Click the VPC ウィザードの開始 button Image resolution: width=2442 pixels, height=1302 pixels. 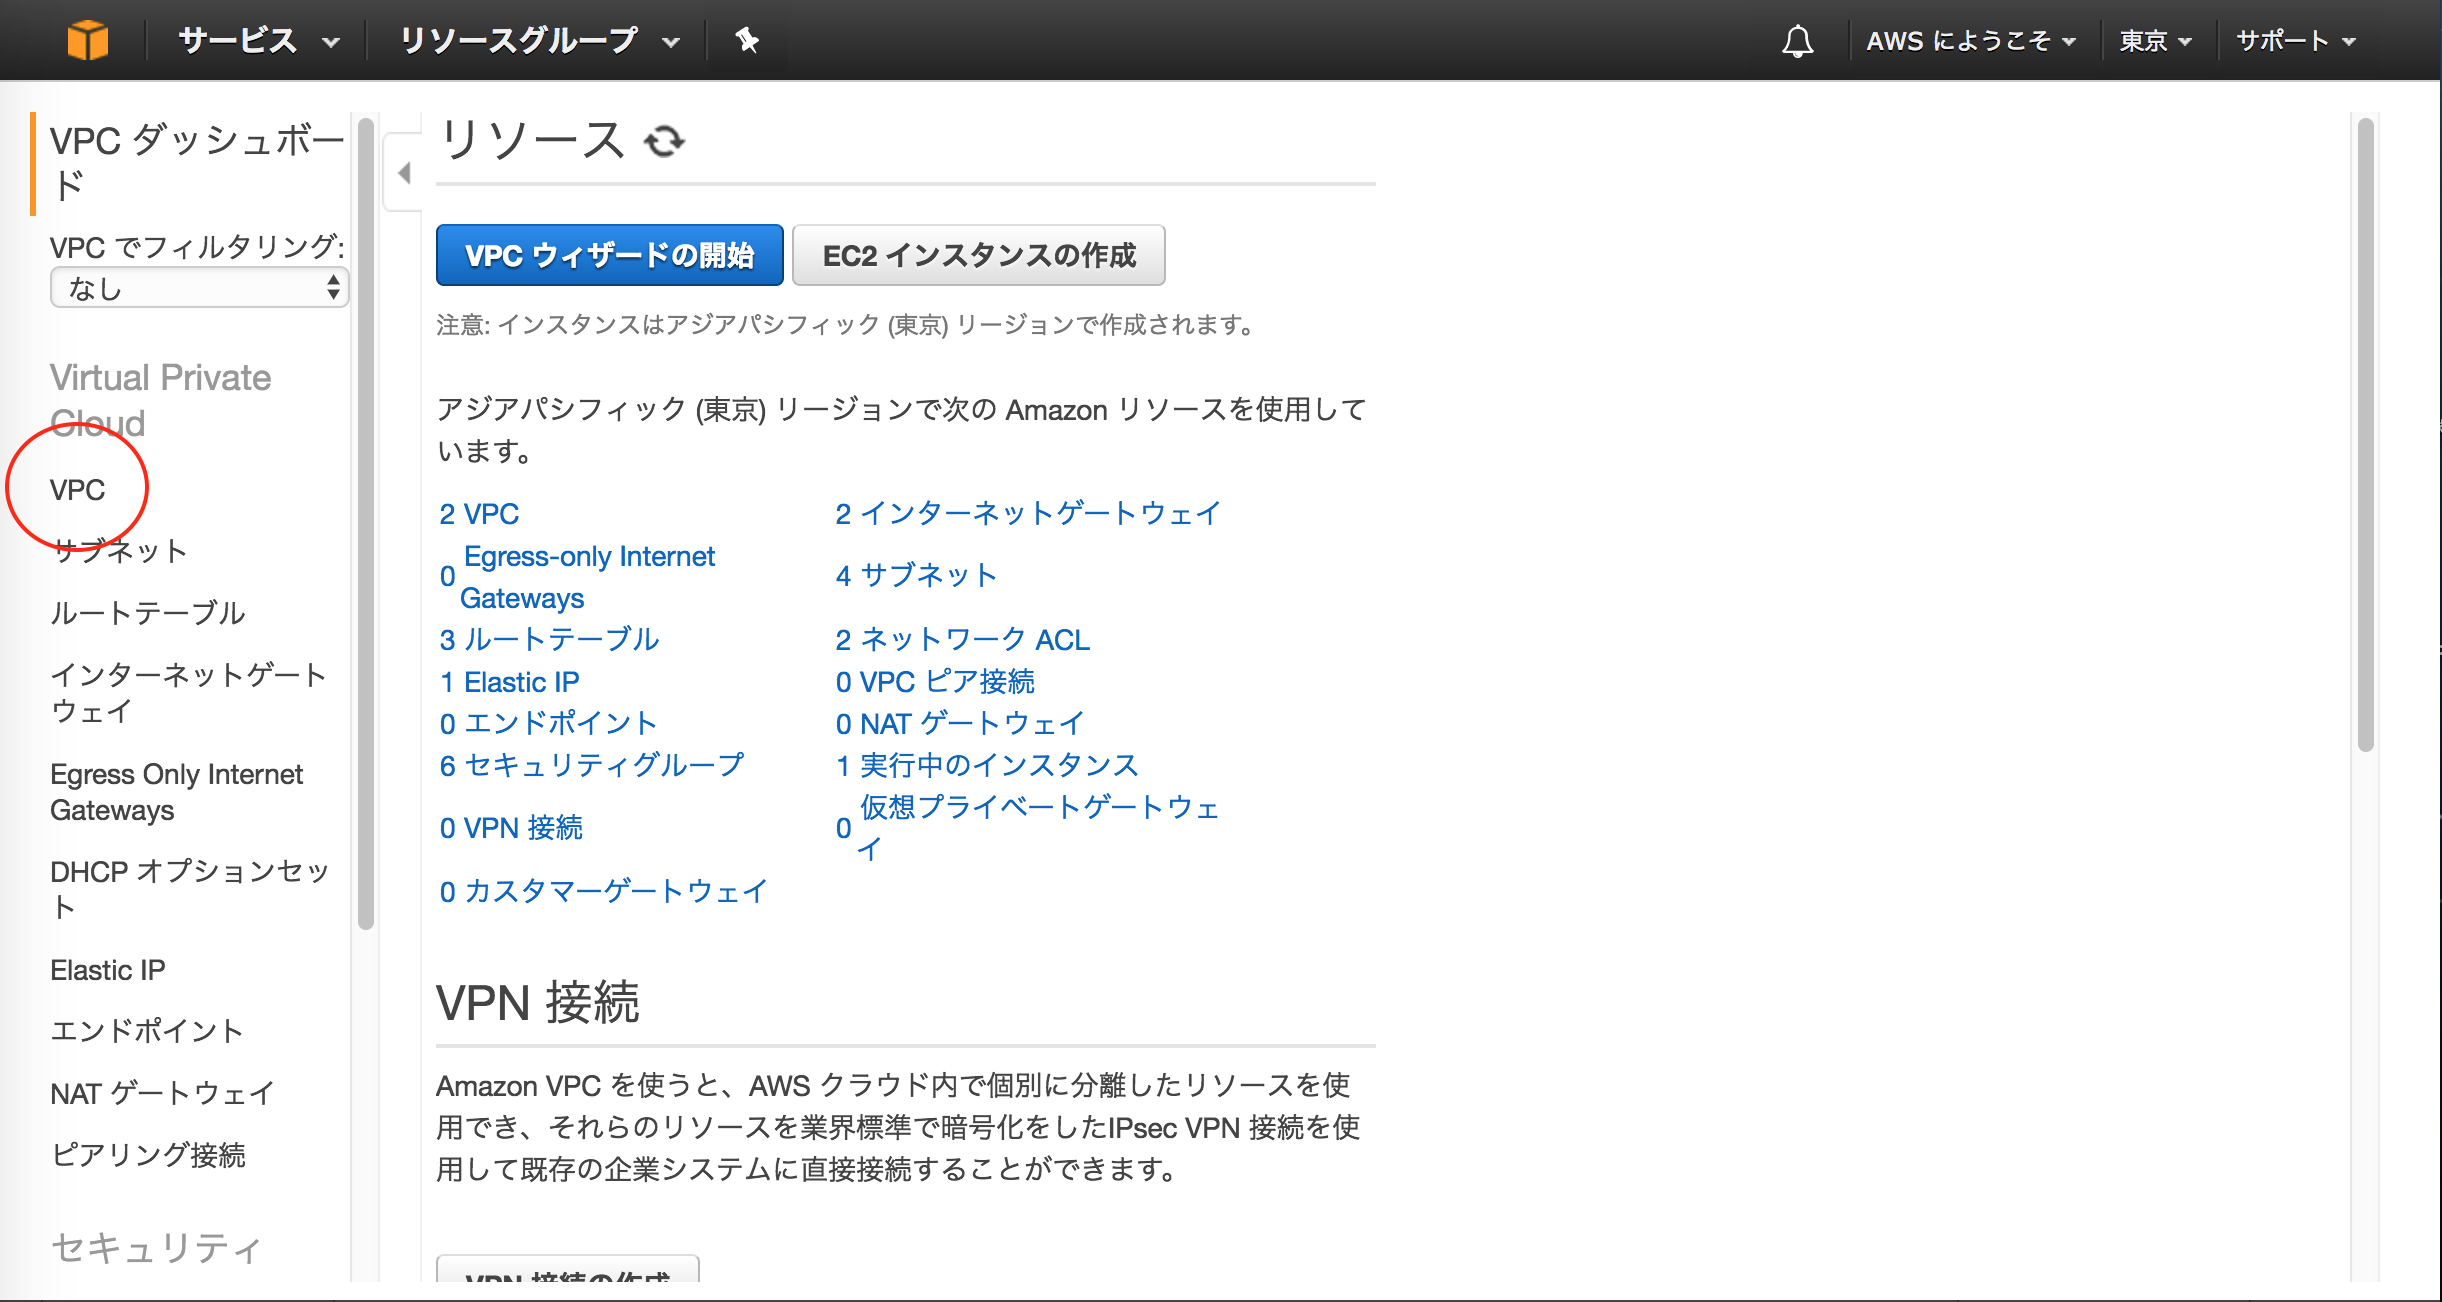pyautogui.click(x=609, y=255)
